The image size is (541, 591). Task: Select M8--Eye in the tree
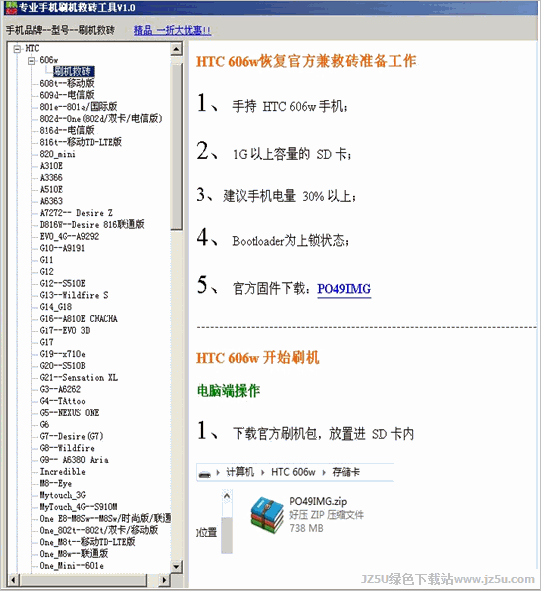click(x=56, y=484)
